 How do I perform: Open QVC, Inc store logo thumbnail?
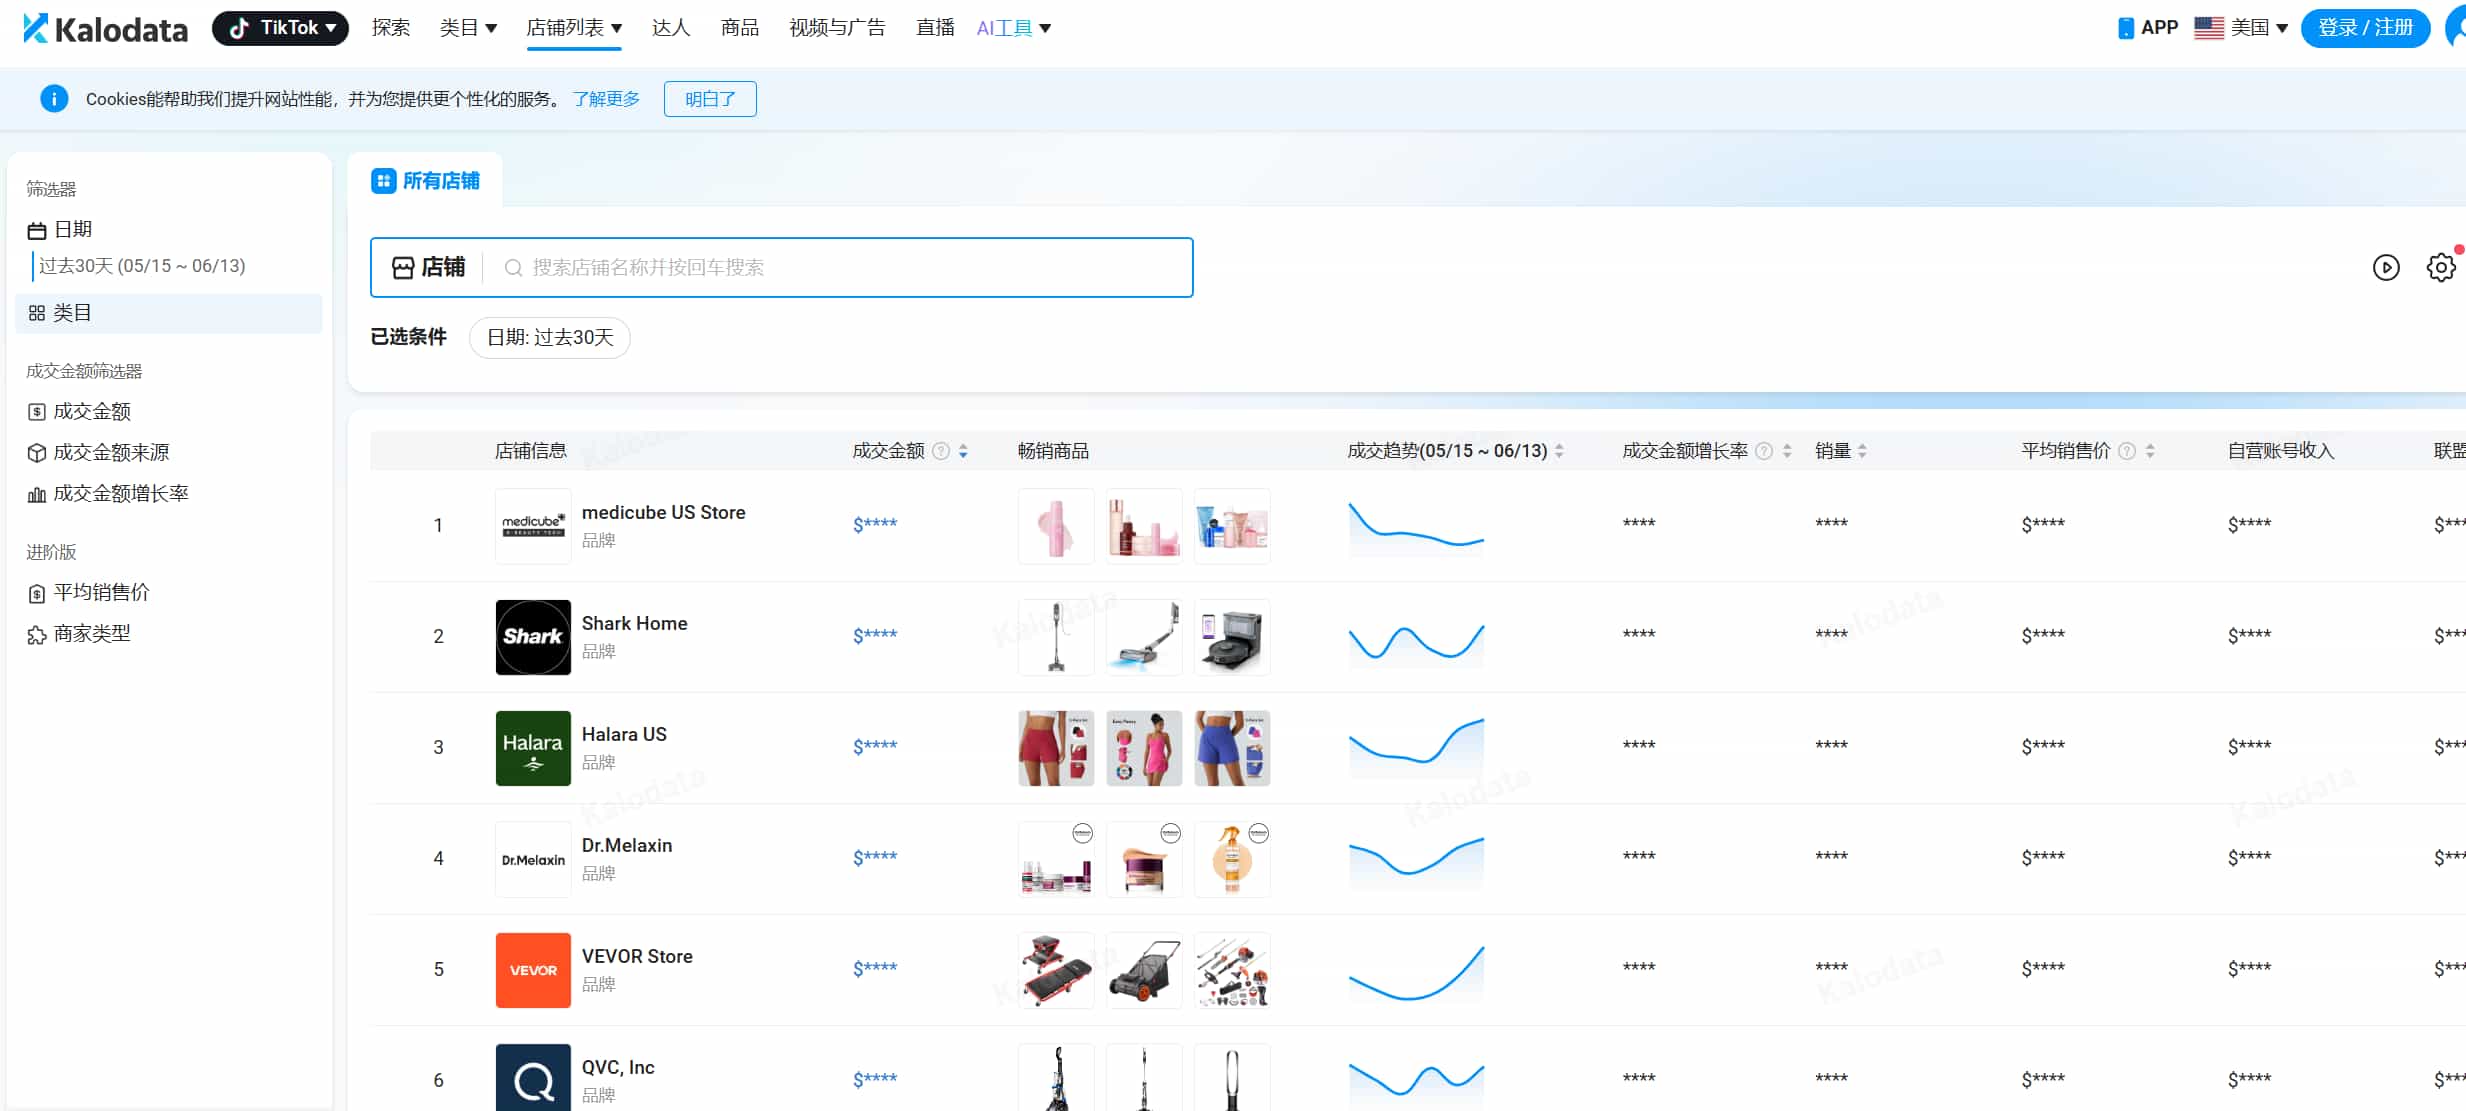(533, 1078)
